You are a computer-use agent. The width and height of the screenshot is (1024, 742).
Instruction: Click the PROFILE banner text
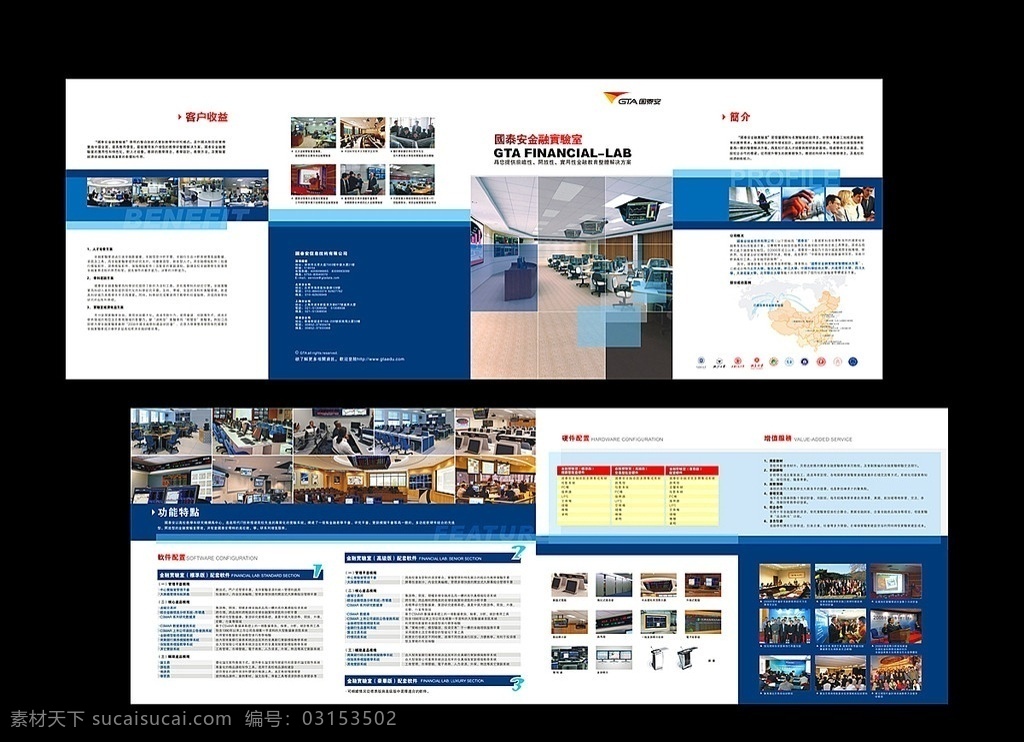(784, 178)
